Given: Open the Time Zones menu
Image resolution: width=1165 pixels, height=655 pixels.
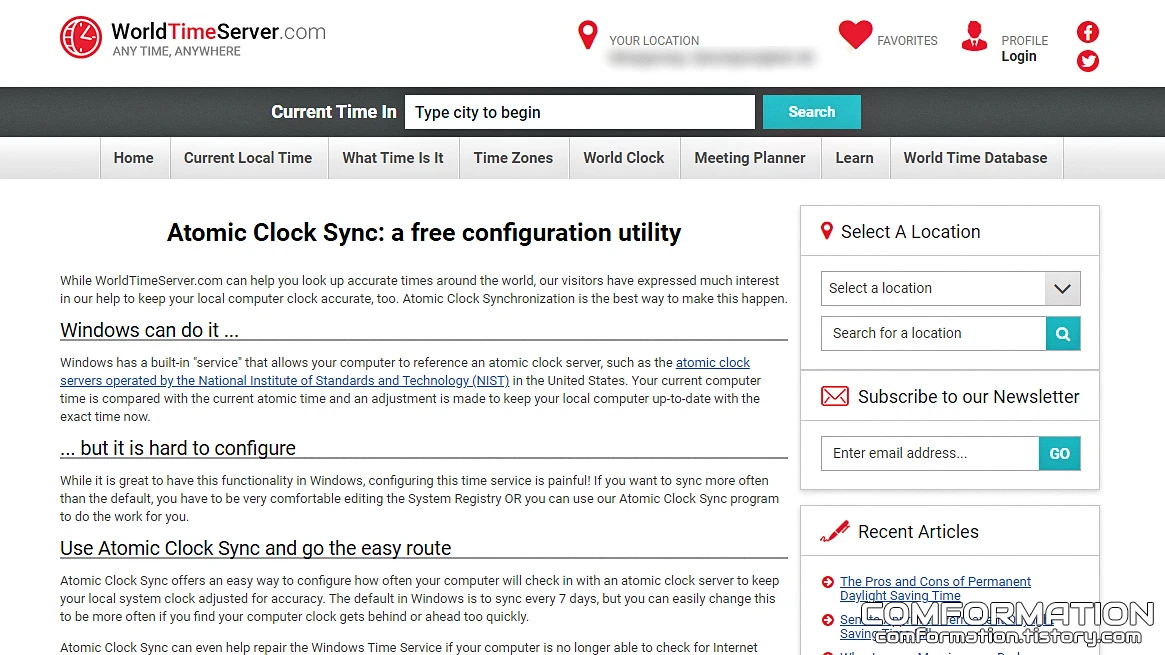Looking at the screenshot, I should (513, 158).
